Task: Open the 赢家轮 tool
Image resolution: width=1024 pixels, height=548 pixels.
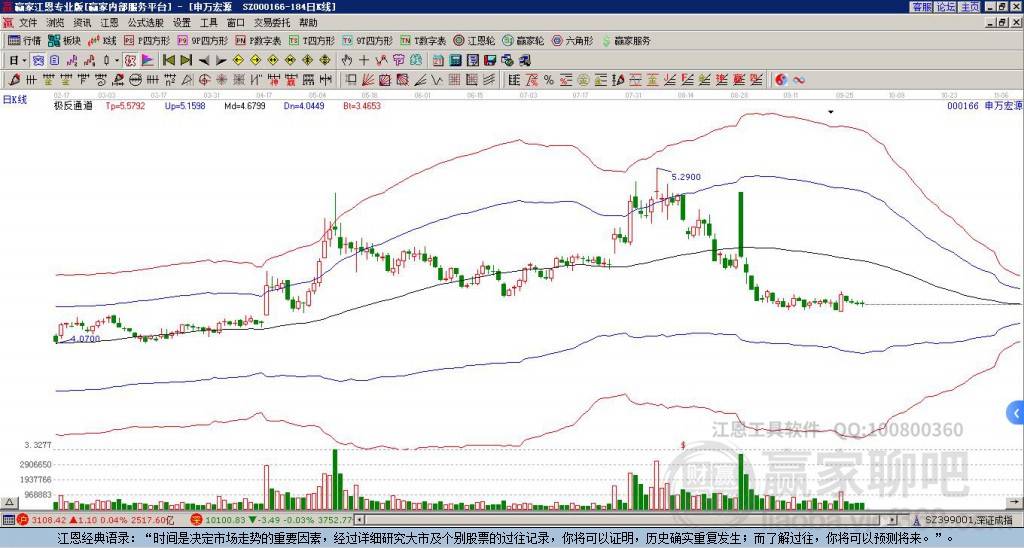Action: coord(523,40)
